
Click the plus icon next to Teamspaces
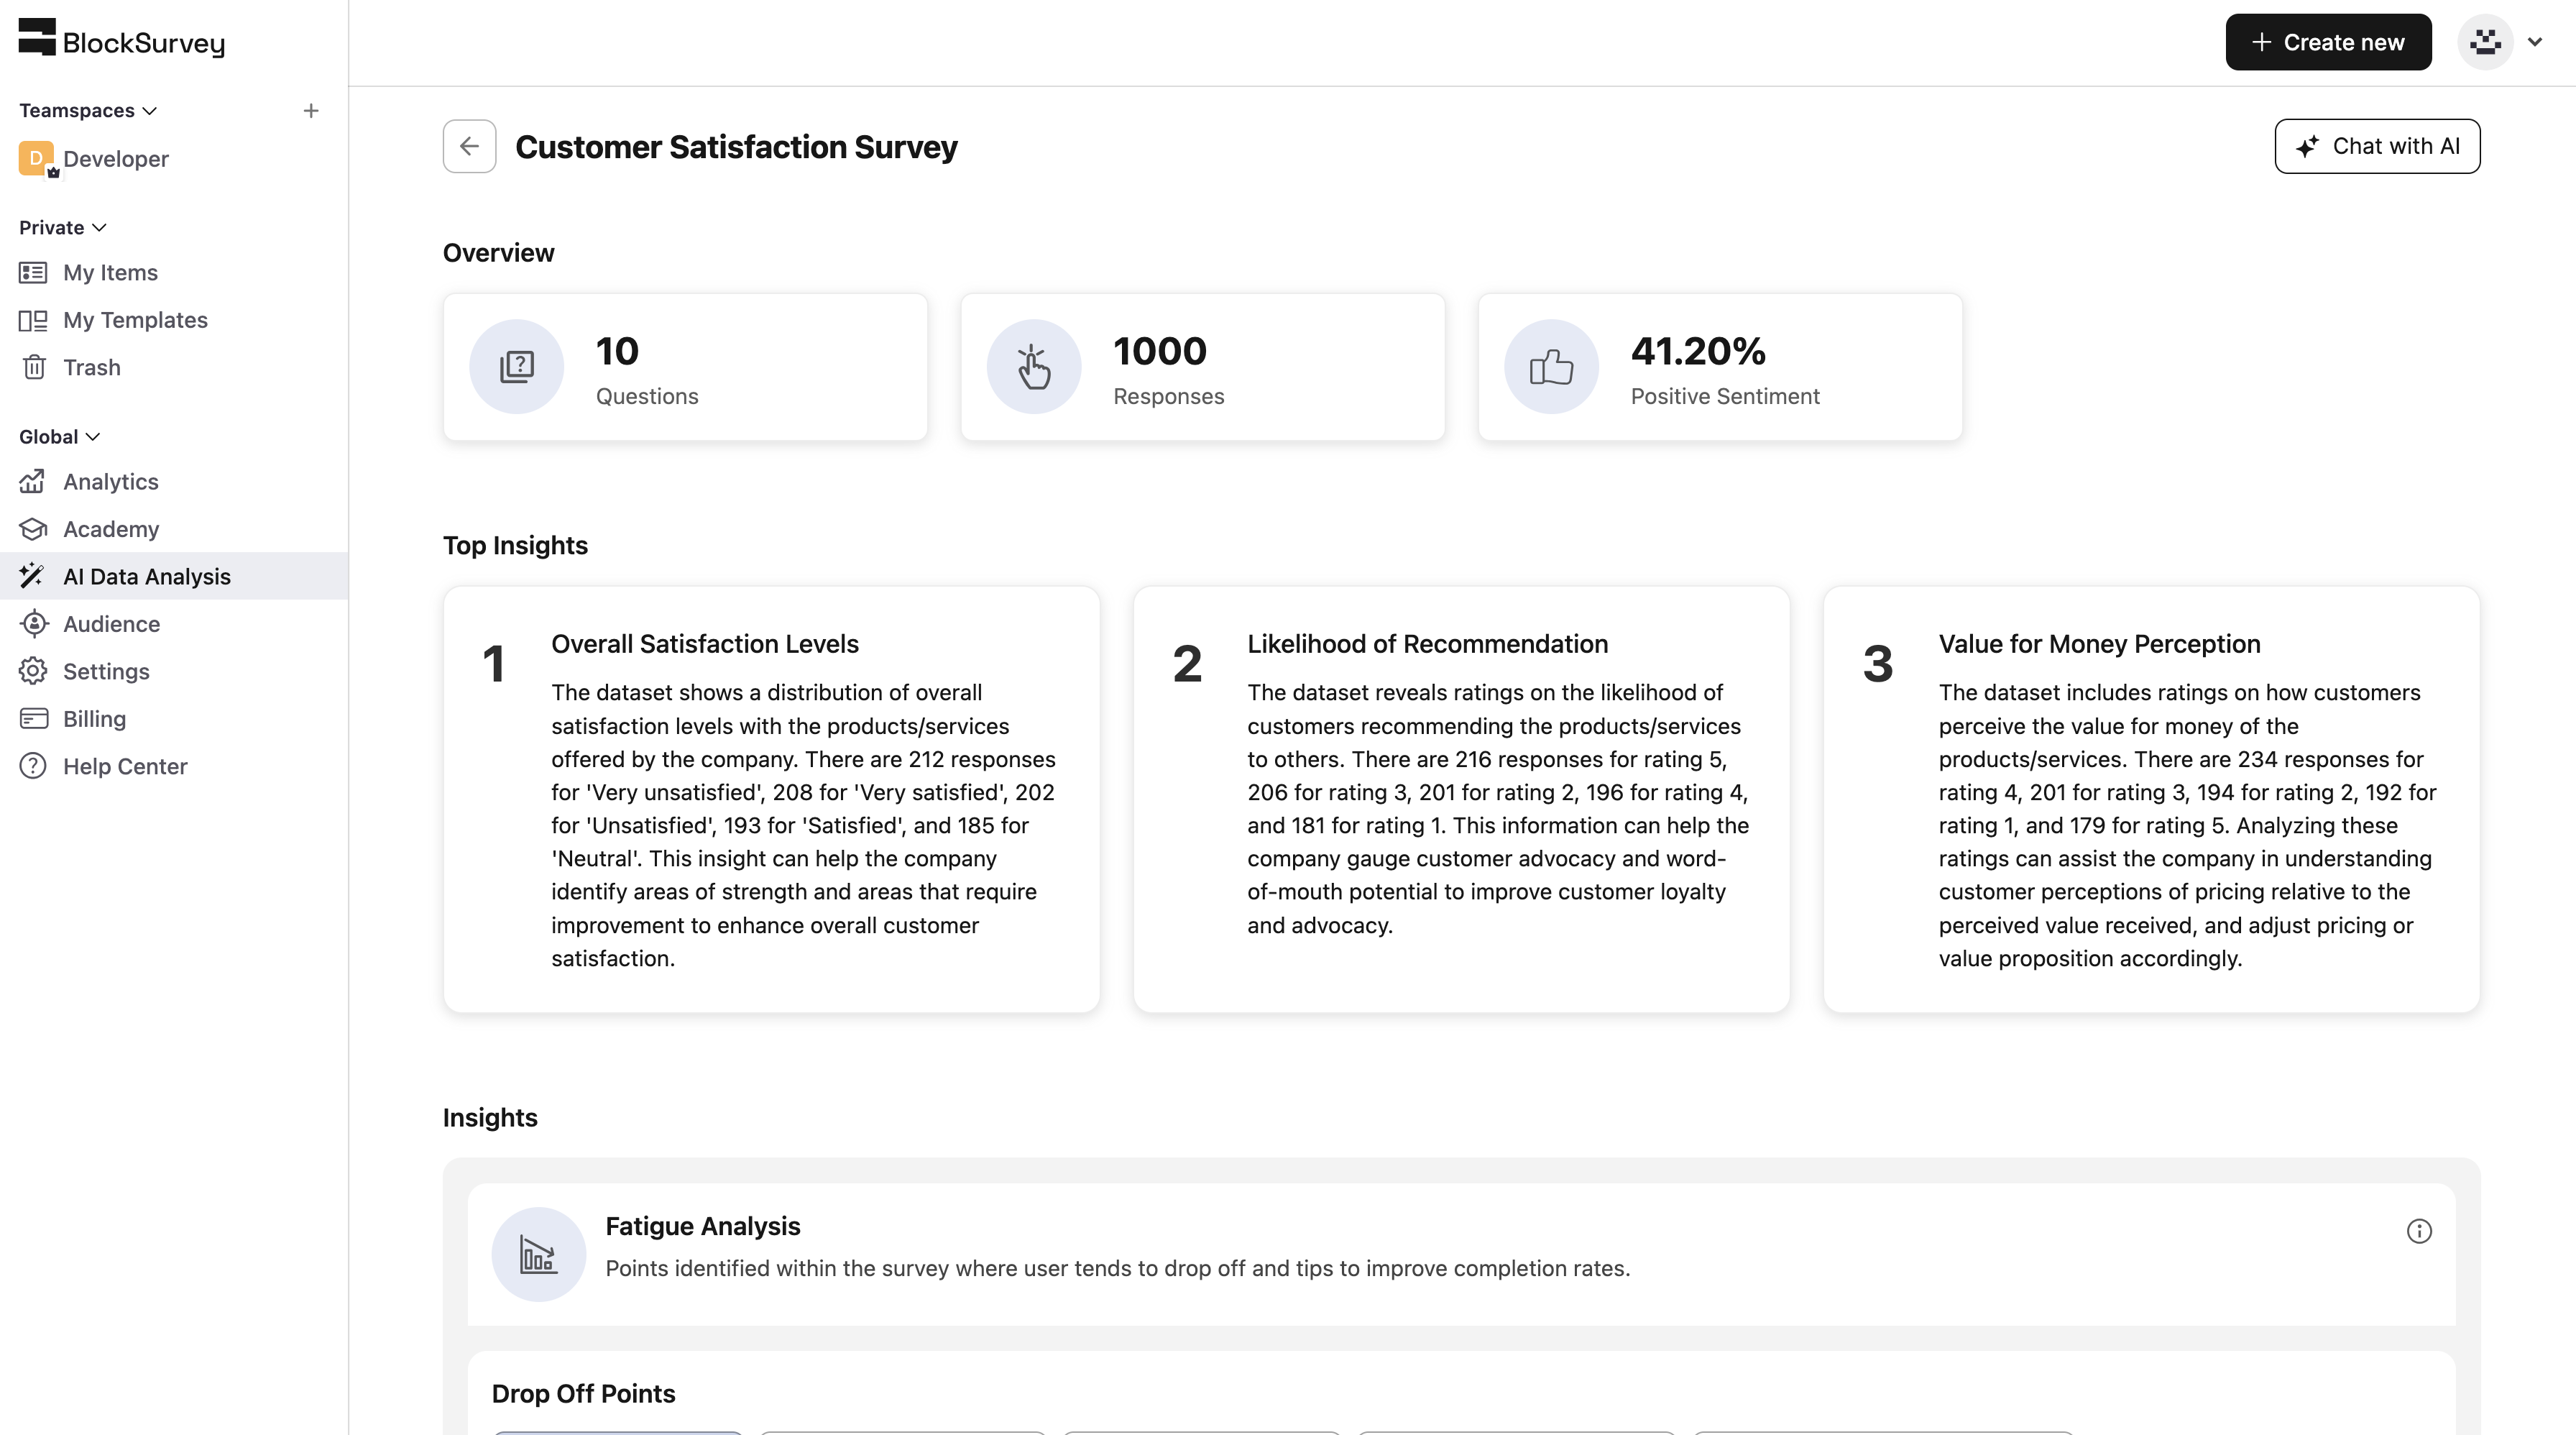pyautogui.click(x=311, y=111)
